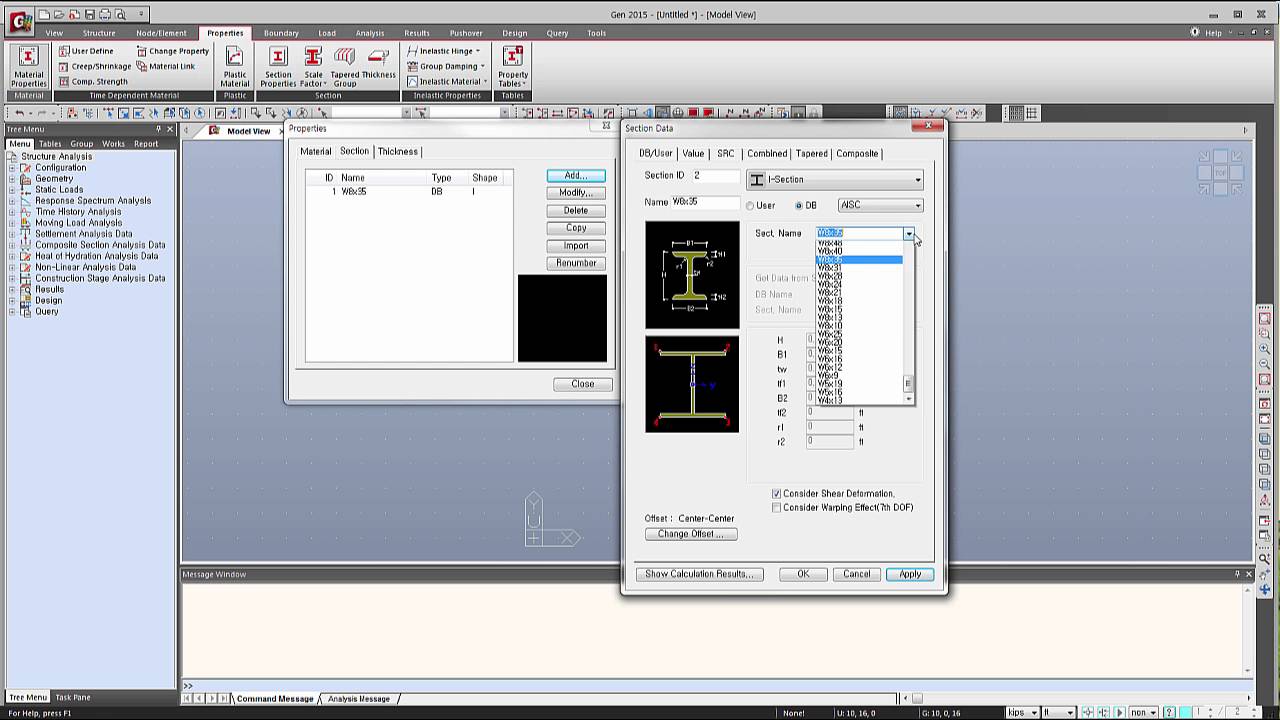Image resolution: width=1280 pixels, height=720 pixels.
Task: Open Inelastic Material dropdown
Action: 448,81
